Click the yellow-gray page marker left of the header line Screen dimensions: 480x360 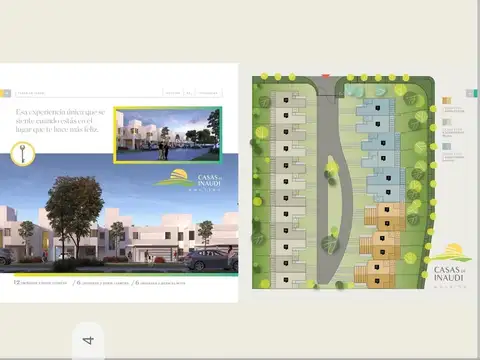(6, 93)
